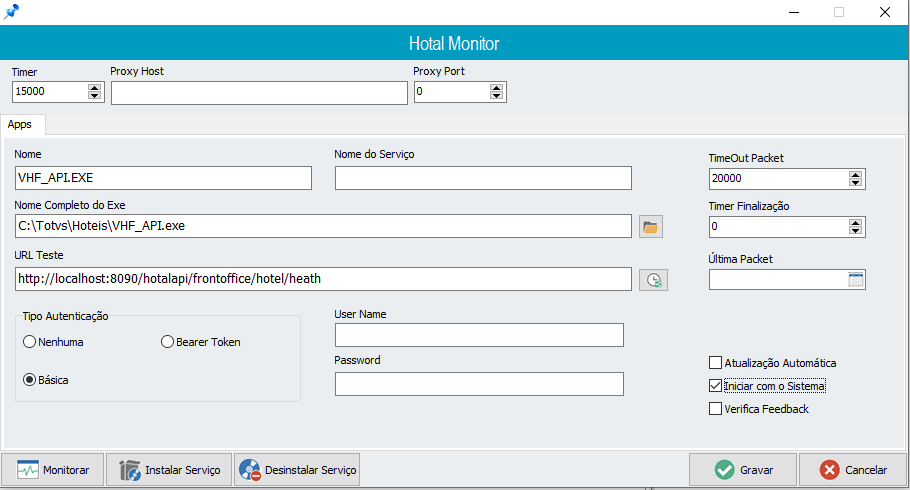Decrease Timer Finalização with down arrow
This screenshot has width=910, height=490.
(855, 230)
